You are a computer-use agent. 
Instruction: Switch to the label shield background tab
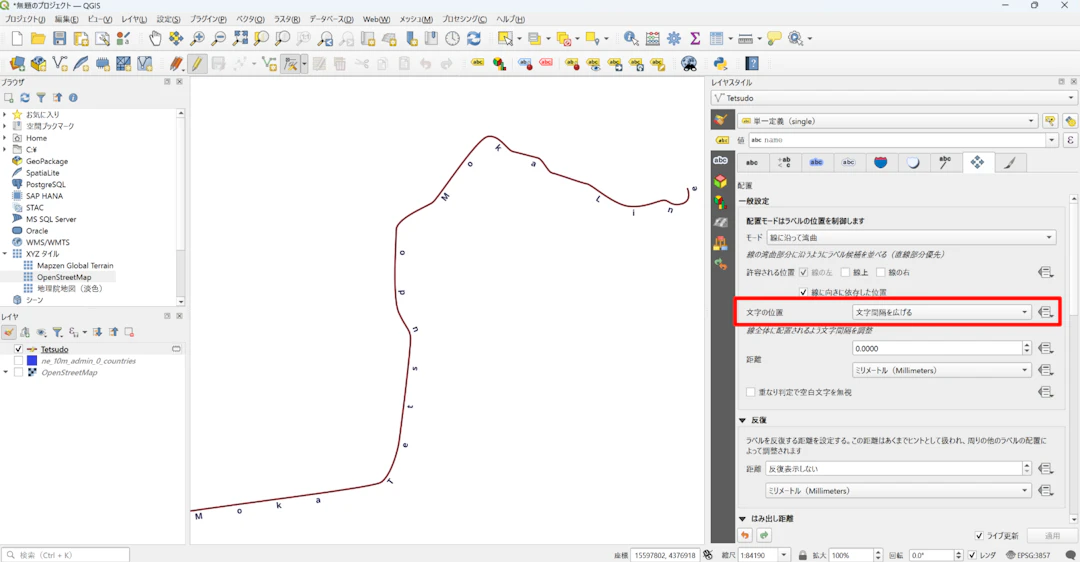pos(881,163)
